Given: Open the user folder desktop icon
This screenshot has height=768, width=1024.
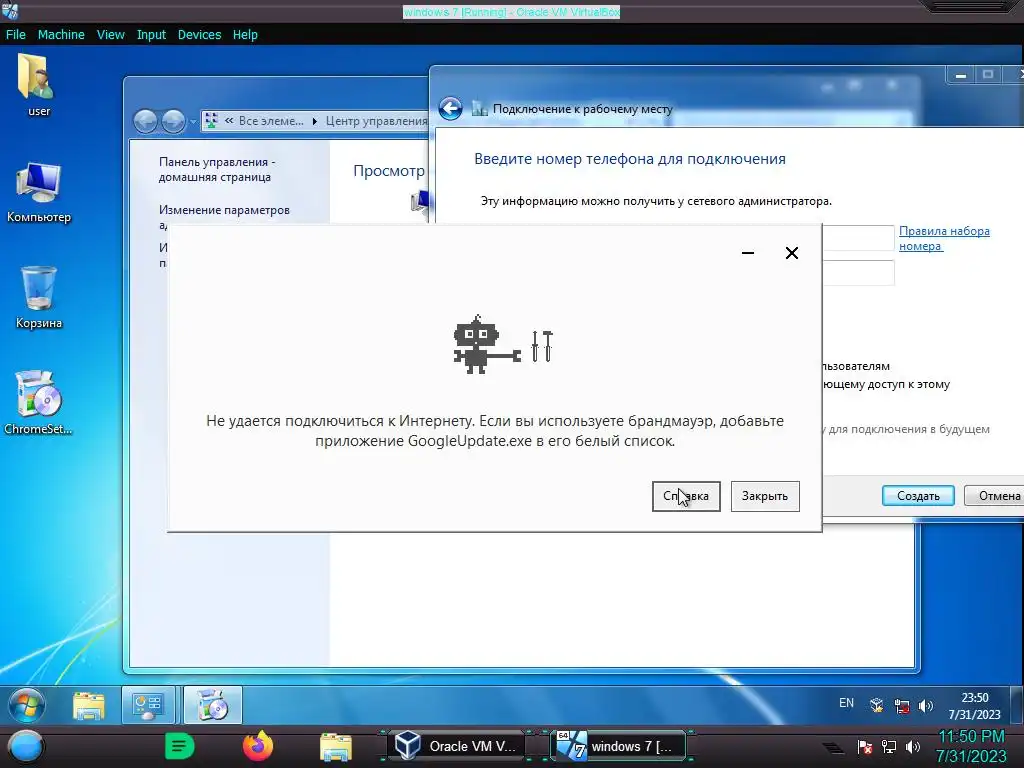Looking at the screenshot, I should [x=38, y=85].
